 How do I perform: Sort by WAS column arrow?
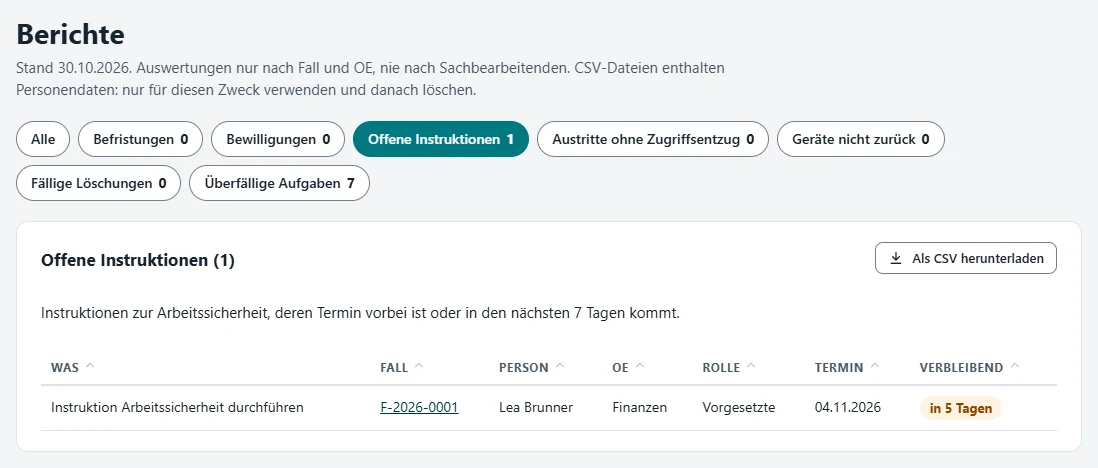[x=90, y=366]
